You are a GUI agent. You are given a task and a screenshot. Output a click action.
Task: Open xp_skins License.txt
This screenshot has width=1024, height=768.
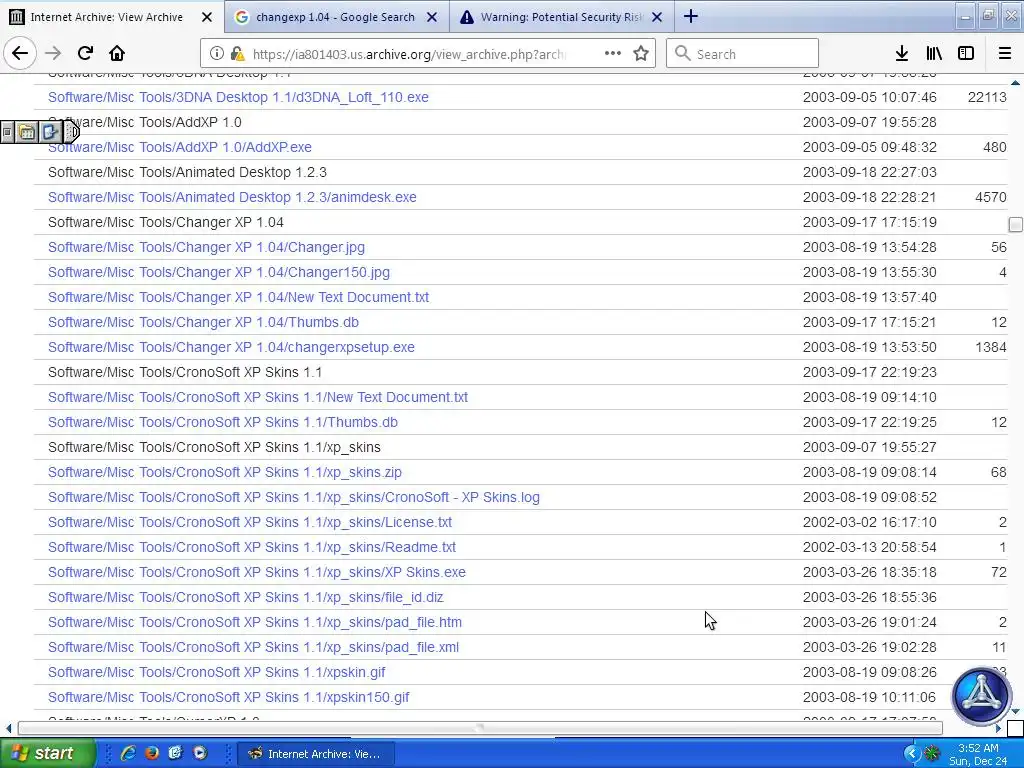[x=249, y=522]
